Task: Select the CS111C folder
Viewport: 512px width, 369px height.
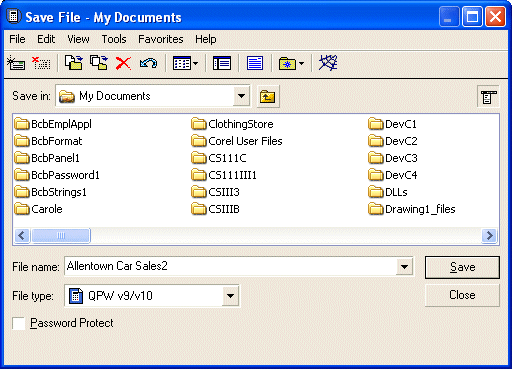Action: (x=219, y=158)
